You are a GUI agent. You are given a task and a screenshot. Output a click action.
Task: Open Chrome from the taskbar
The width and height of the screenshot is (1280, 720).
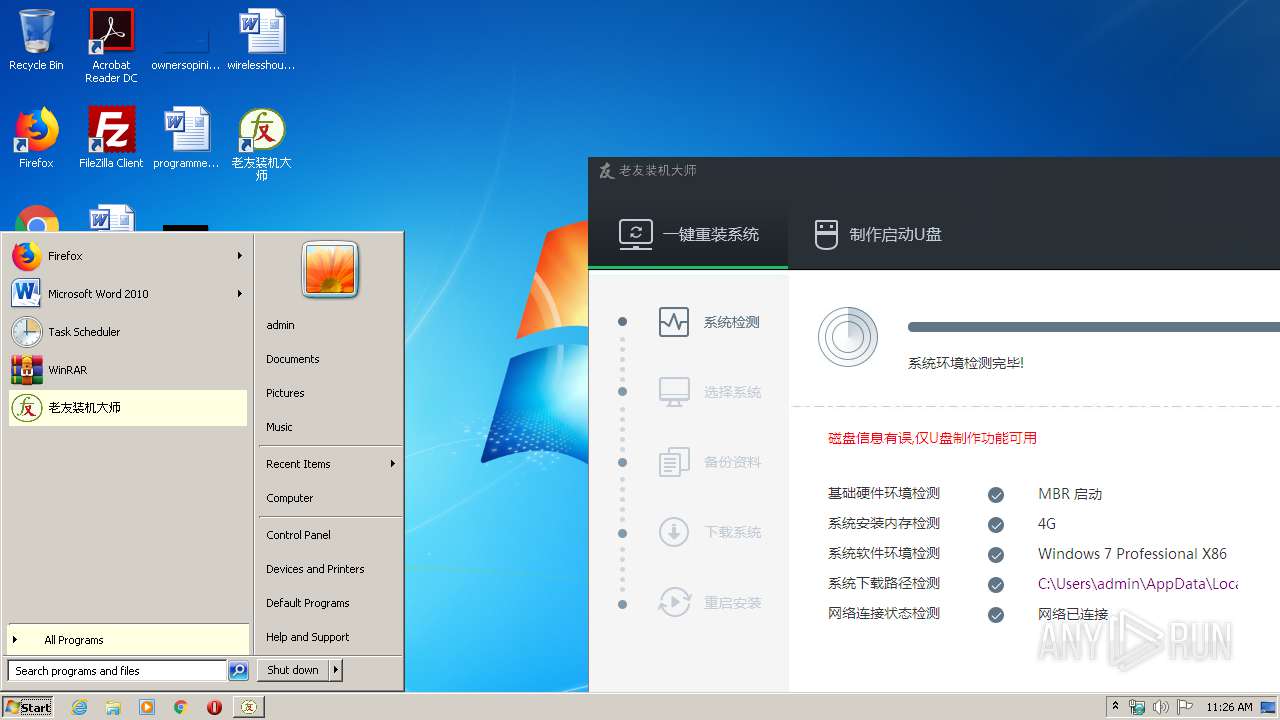tap(181, 707)
